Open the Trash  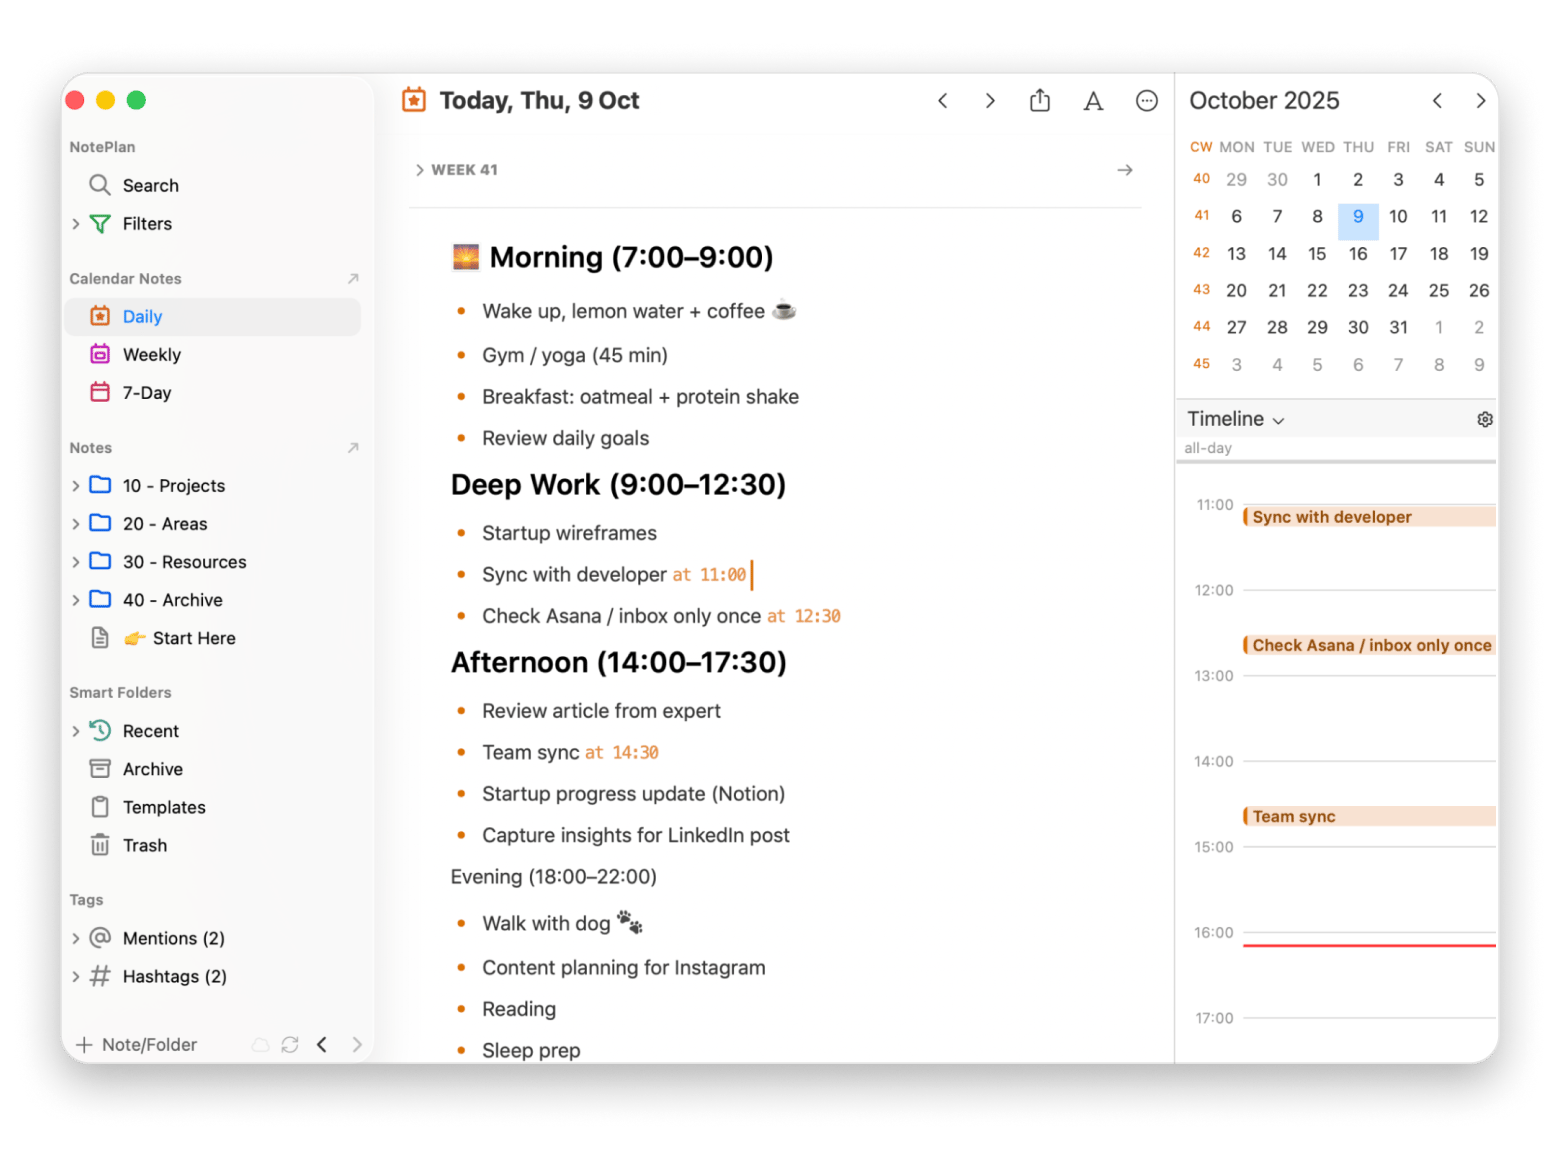[143, 845]
